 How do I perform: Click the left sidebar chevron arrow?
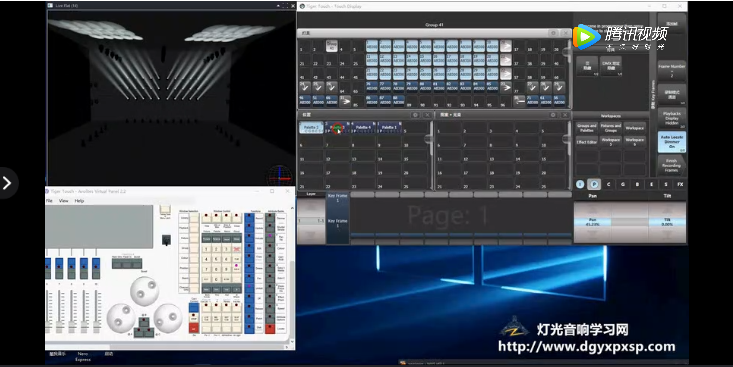click(x=7, y=183)
